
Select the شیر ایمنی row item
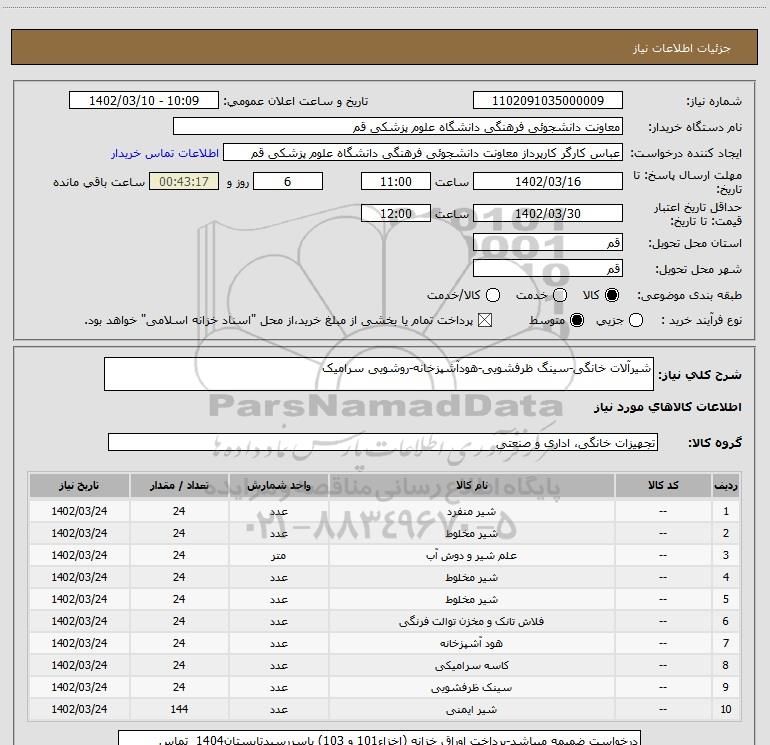click(471, 710)
